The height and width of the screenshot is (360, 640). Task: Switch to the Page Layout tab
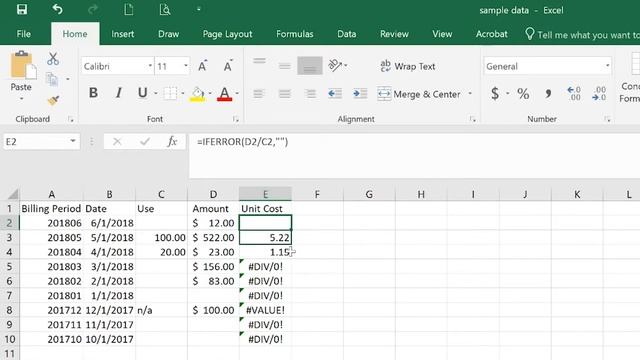(227, 34)
